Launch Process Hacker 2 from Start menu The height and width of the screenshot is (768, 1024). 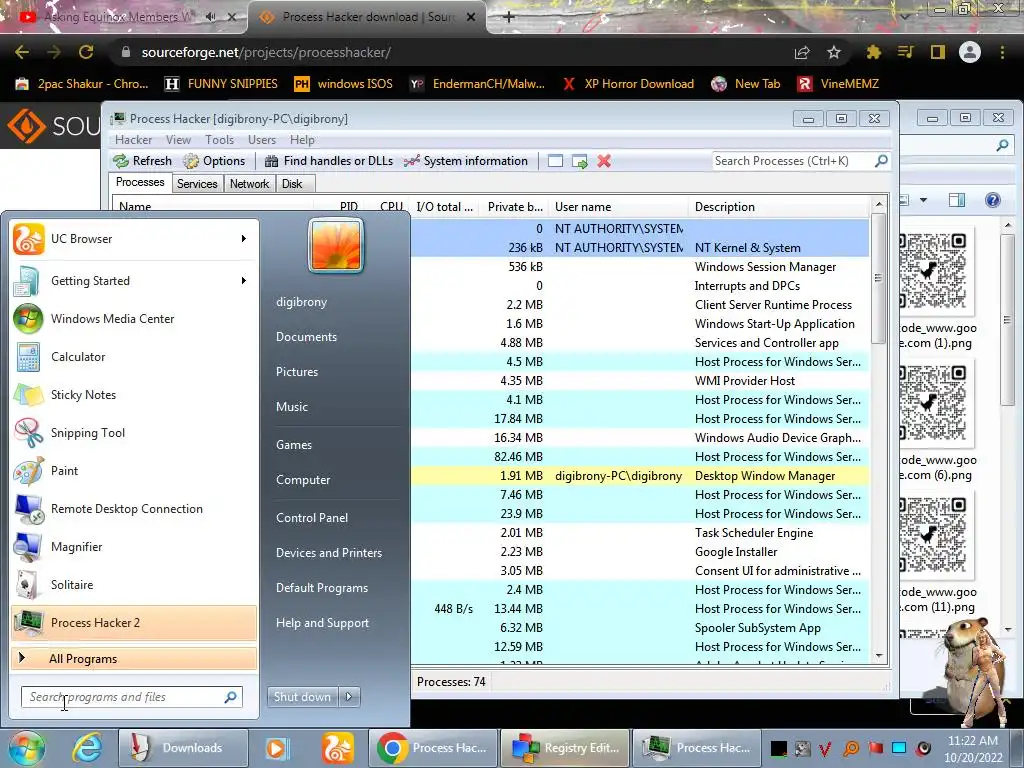click(x=134, y=622)
